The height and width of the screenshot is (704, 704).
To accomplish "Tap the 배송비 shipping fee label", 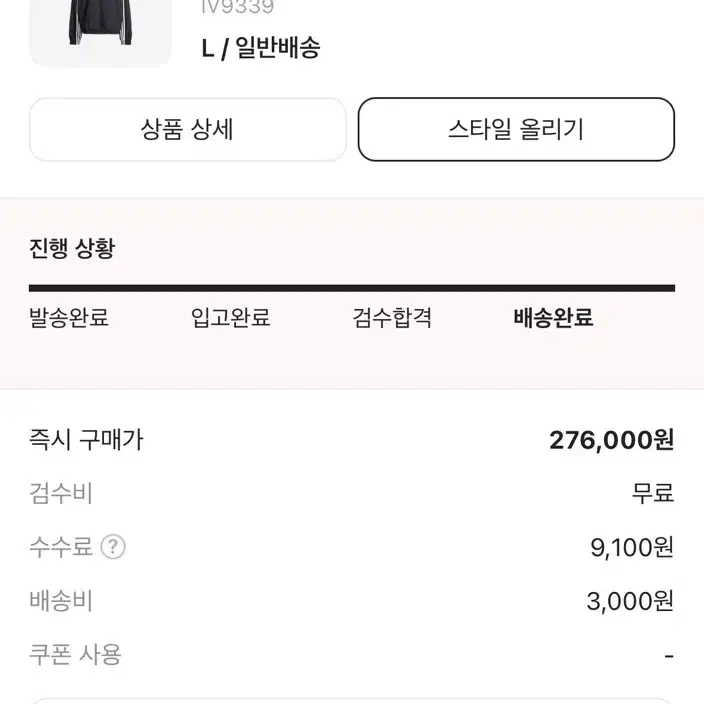I will [61, 601].
